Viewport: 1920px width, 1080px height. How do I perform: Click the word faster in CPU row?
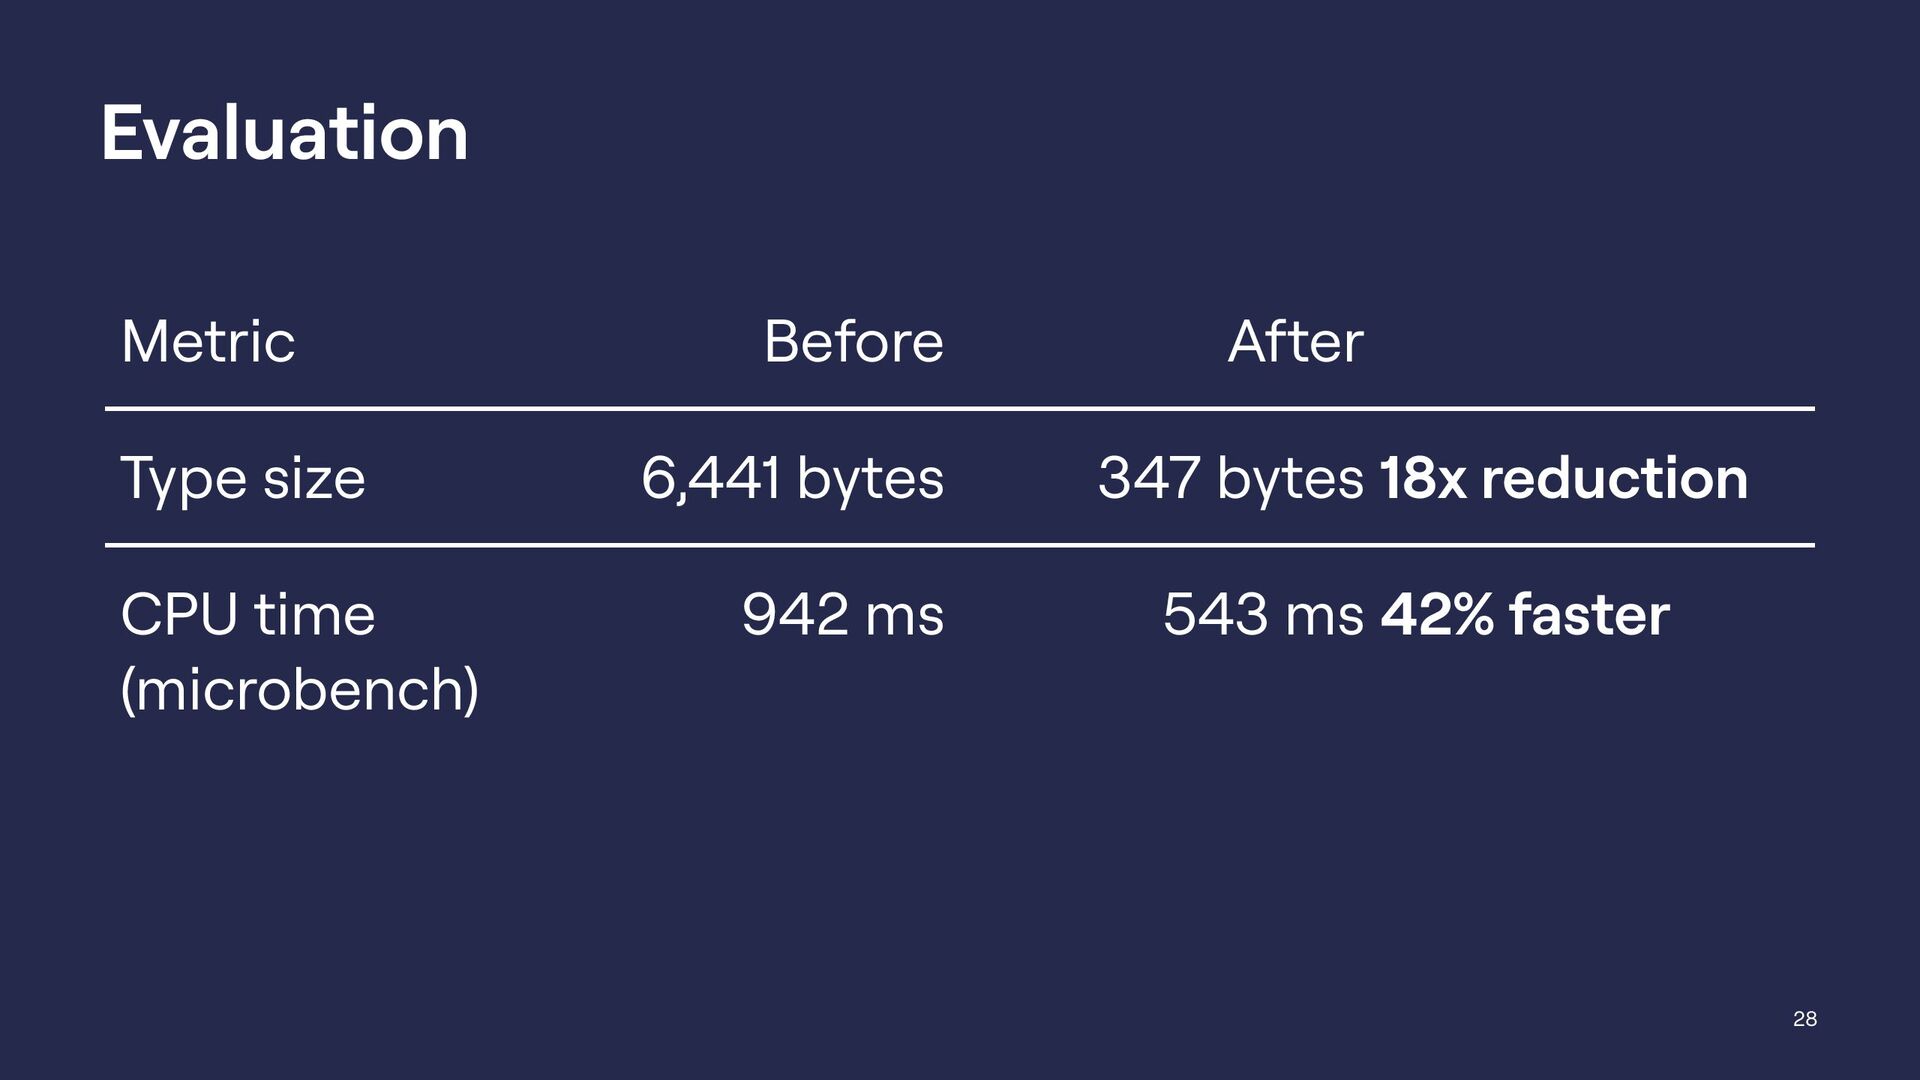click(1590, 614)
